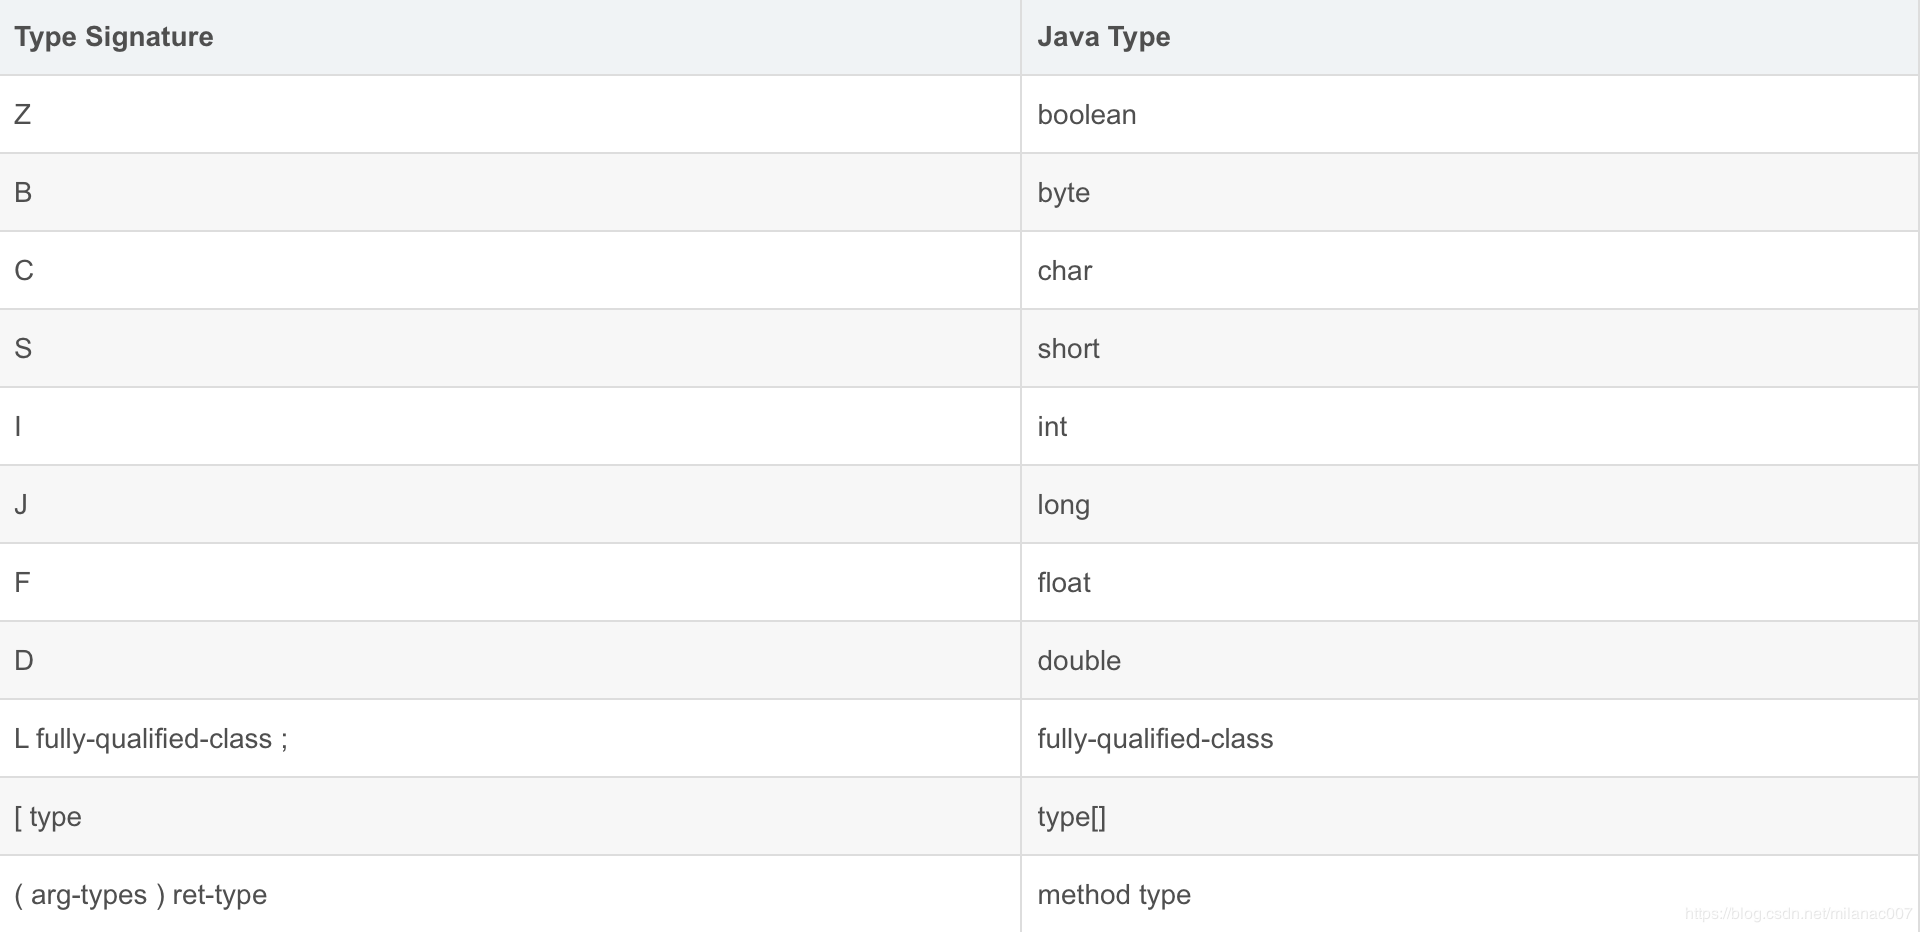Viewport: 1922px width, 932px height.
Task: Click the "Type Signature" column header
Action: point(114,37)
